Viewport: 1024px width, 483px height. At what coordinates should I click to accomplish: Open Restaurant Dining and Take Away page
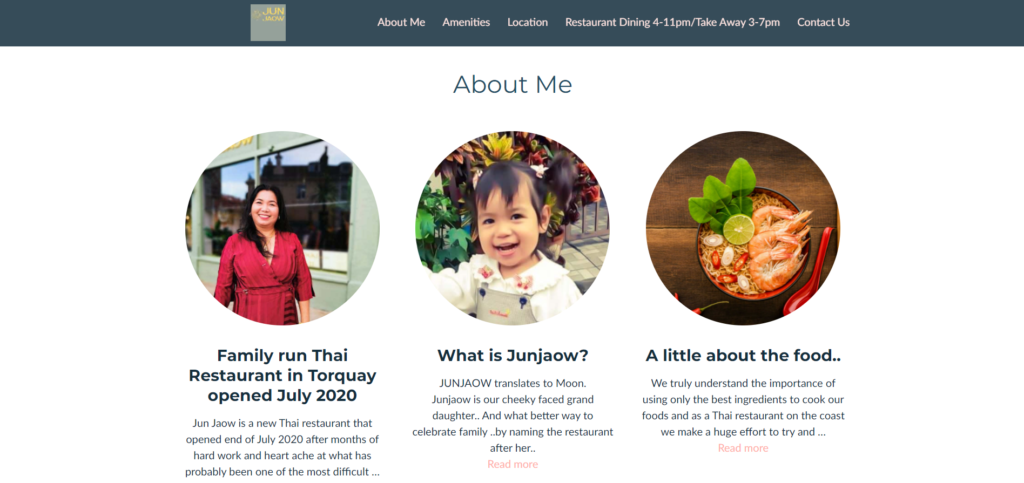672,22
